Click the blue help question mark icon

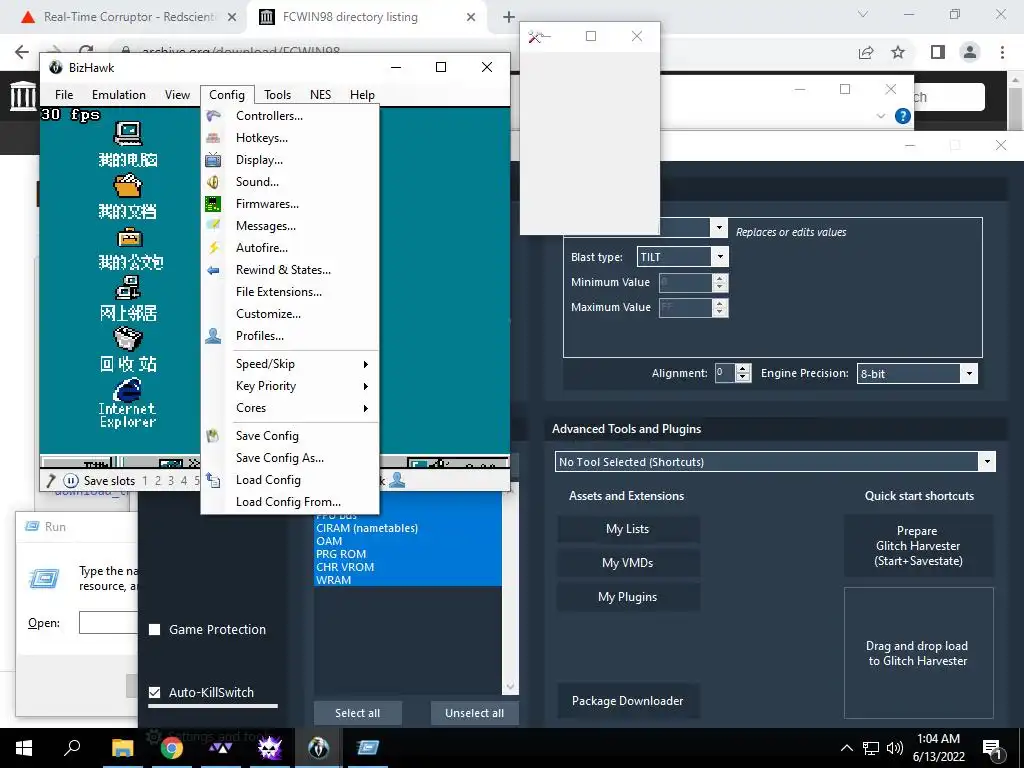coord(903,116)
